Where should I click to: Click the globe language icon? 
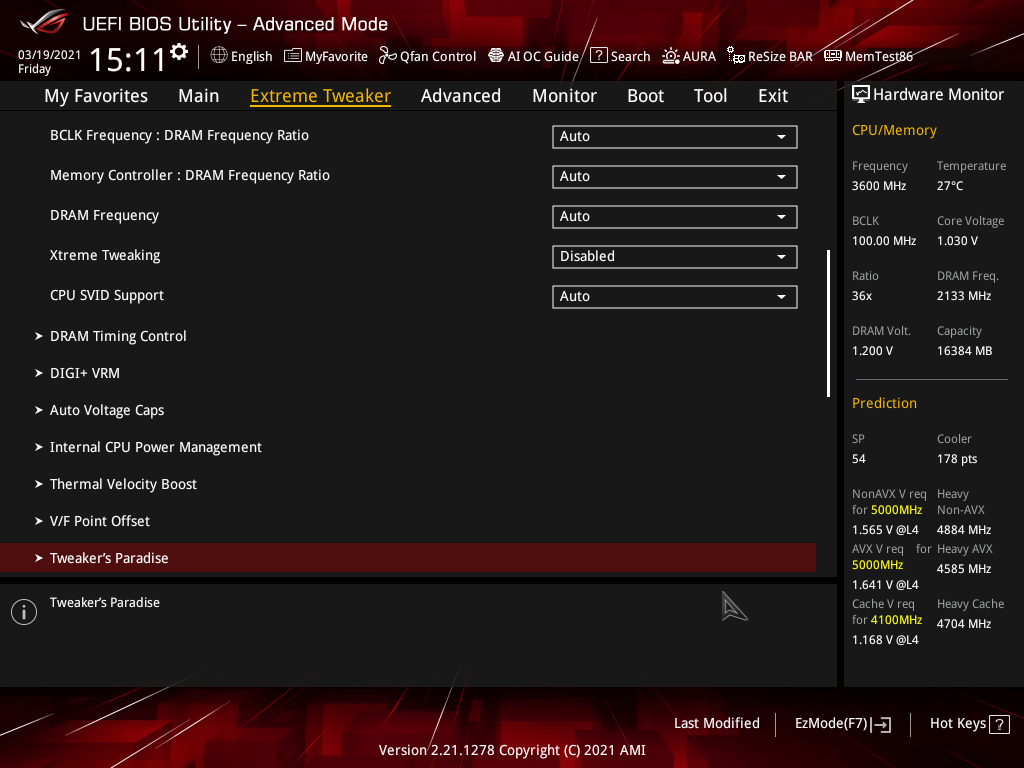pyautogui.click(x=219, y=56)
